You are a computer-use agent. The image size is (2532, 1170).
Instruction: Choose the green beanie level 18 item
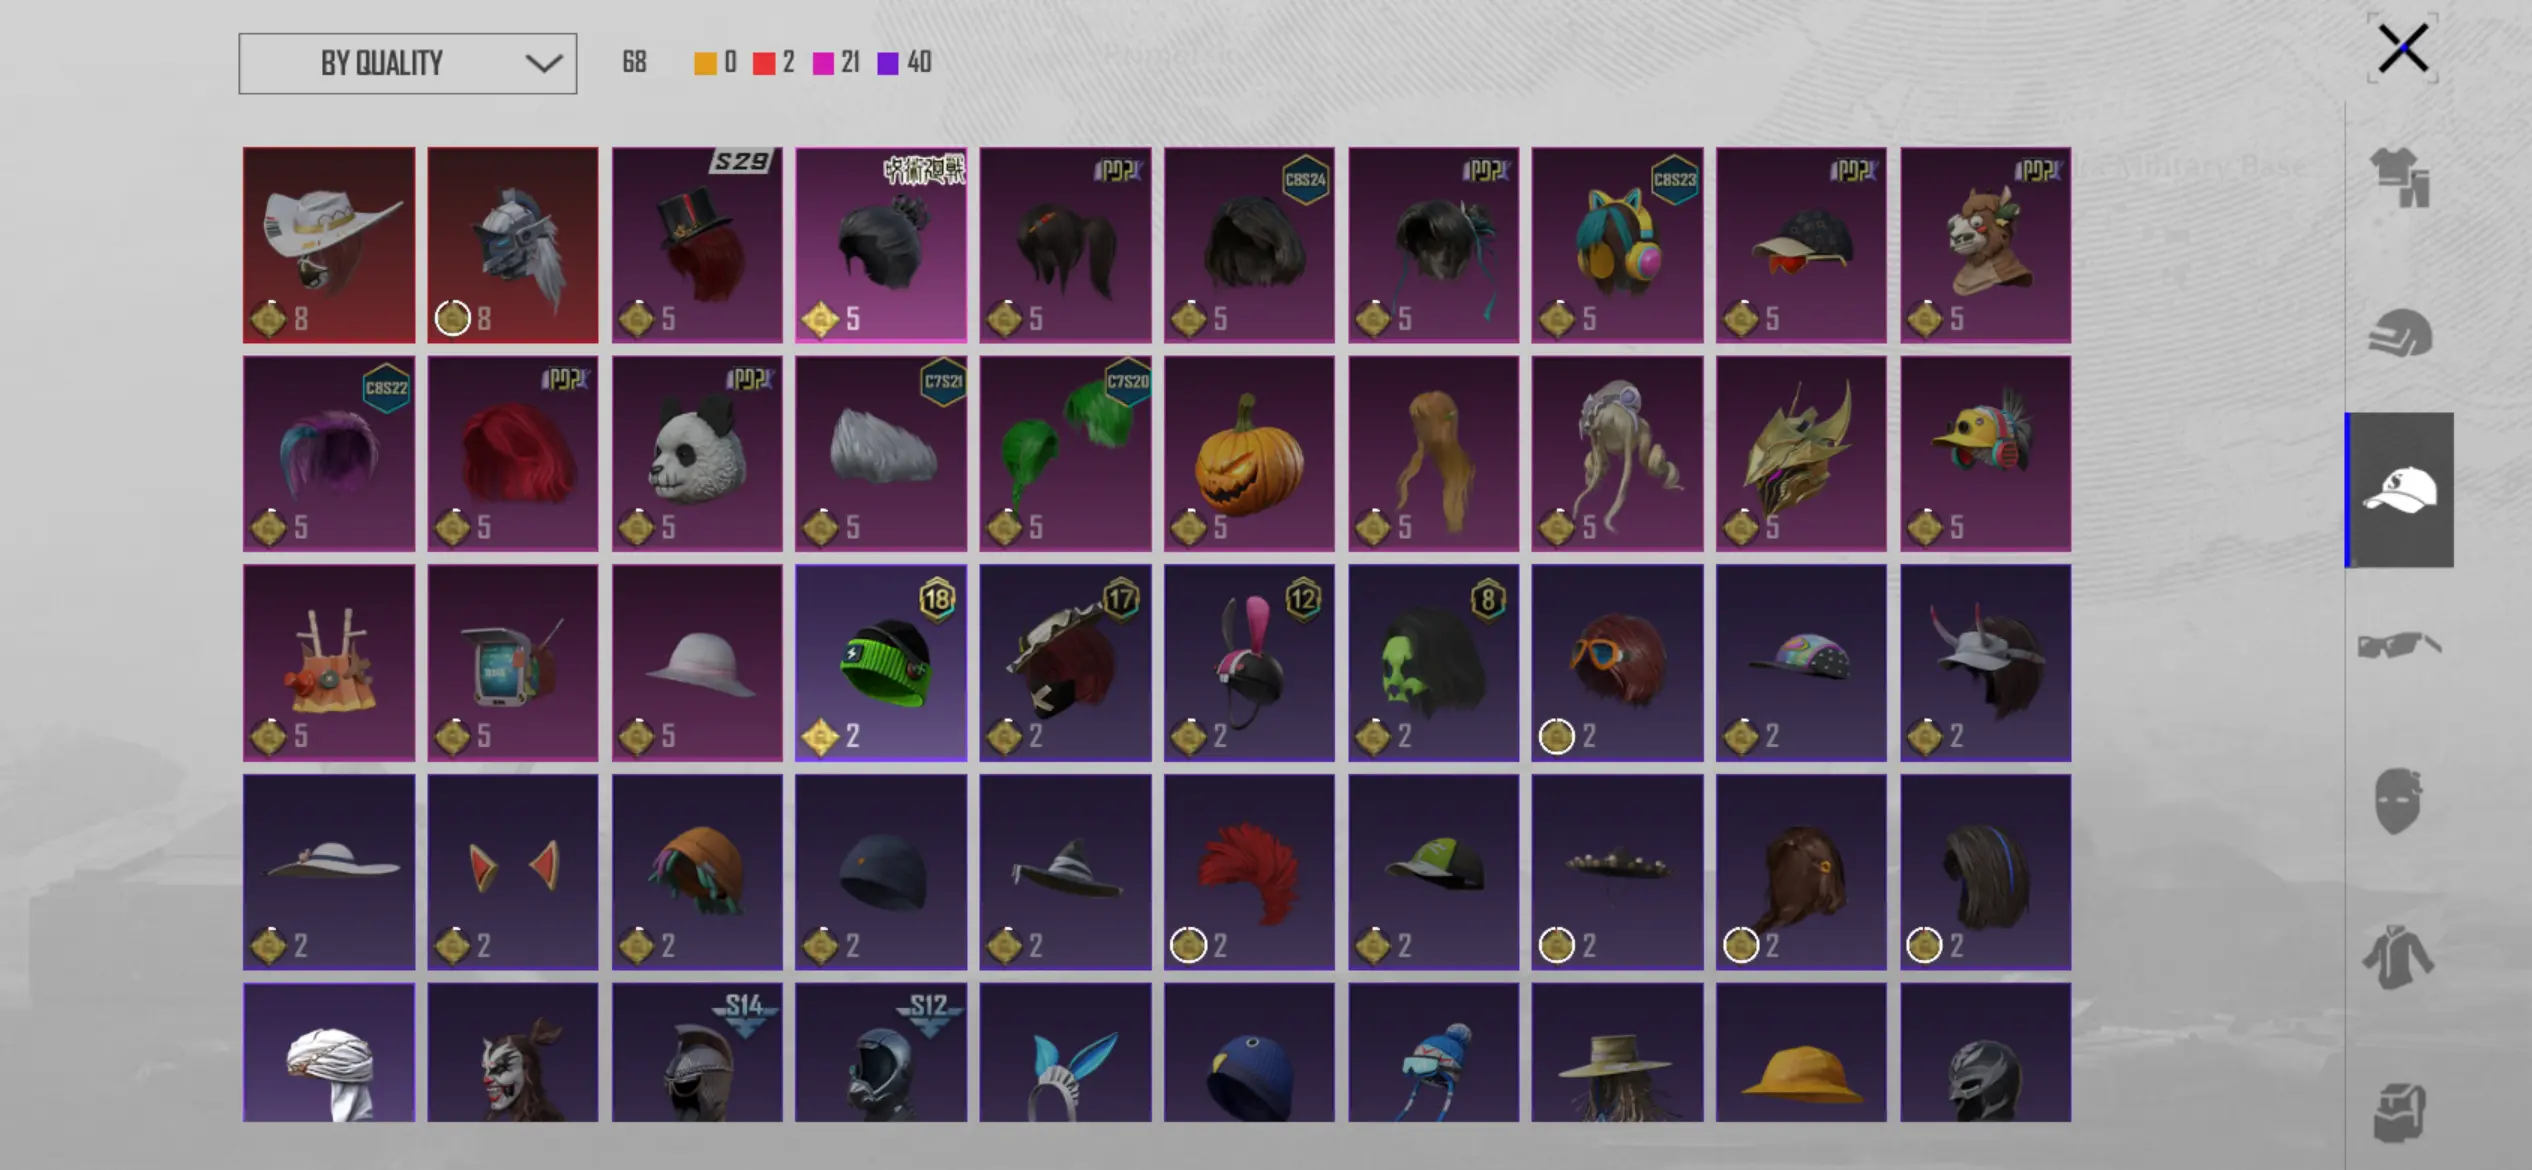pyautogui.click(x=881, y=663)
